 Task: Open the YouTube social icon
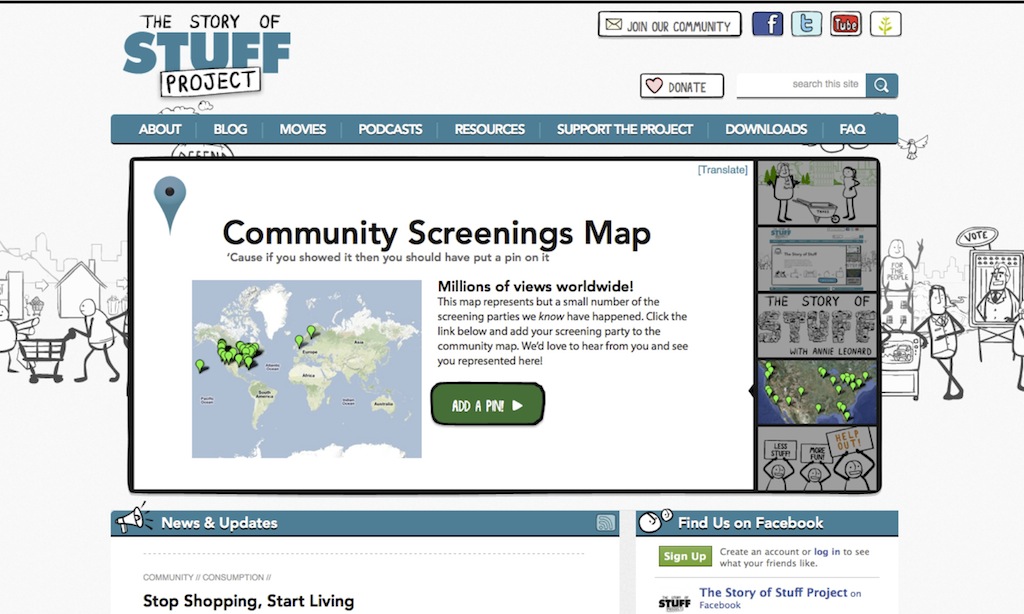tap(846, 24)
